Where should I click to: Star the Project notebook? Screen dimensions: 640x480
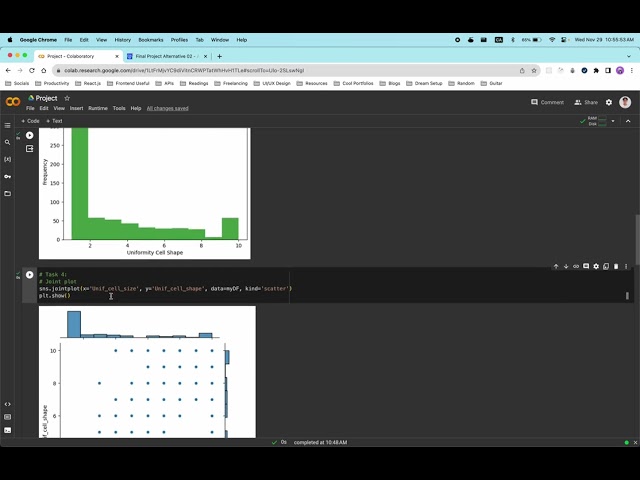coord(67,98)
